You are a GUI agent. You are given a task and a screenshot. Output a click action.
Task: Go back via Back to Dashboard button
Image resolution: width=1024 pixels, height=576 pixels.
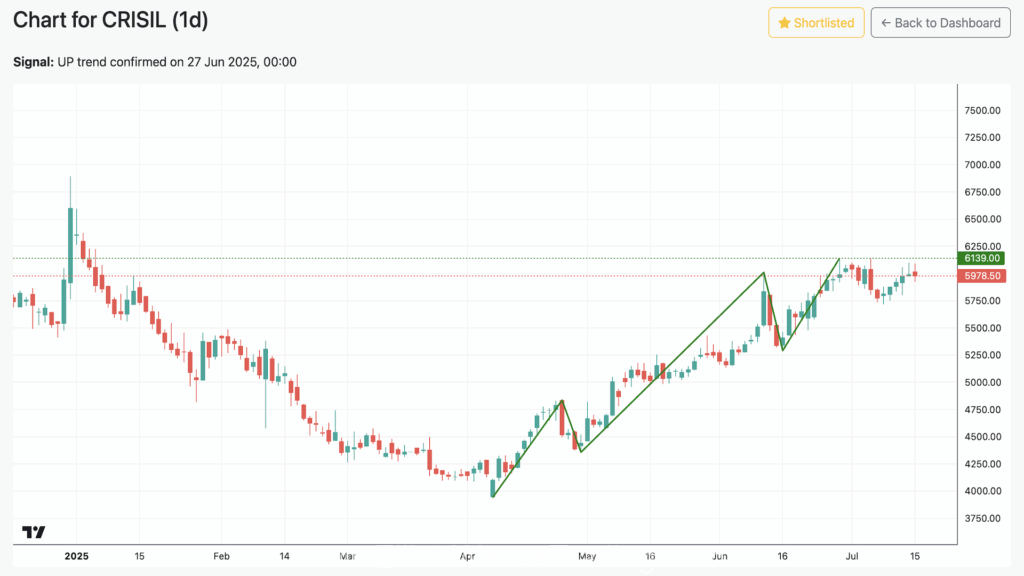[x=940, y=23]
